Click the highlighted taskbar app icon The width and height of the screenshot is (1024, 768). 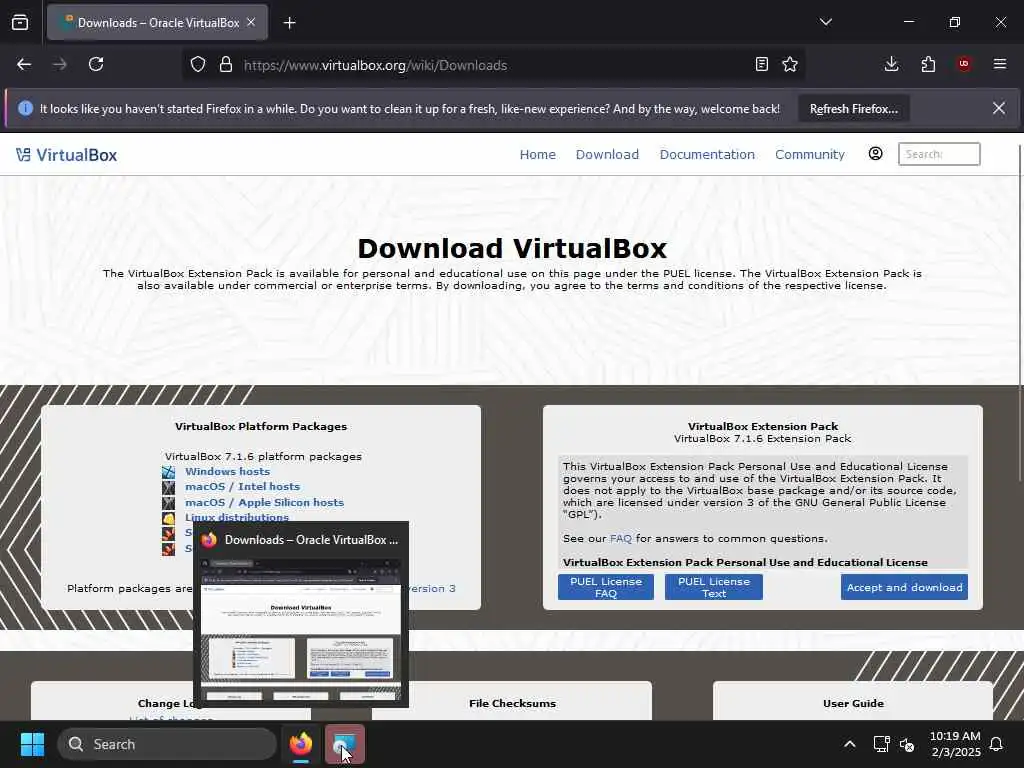pyautogui.click(x=344, y=744)
